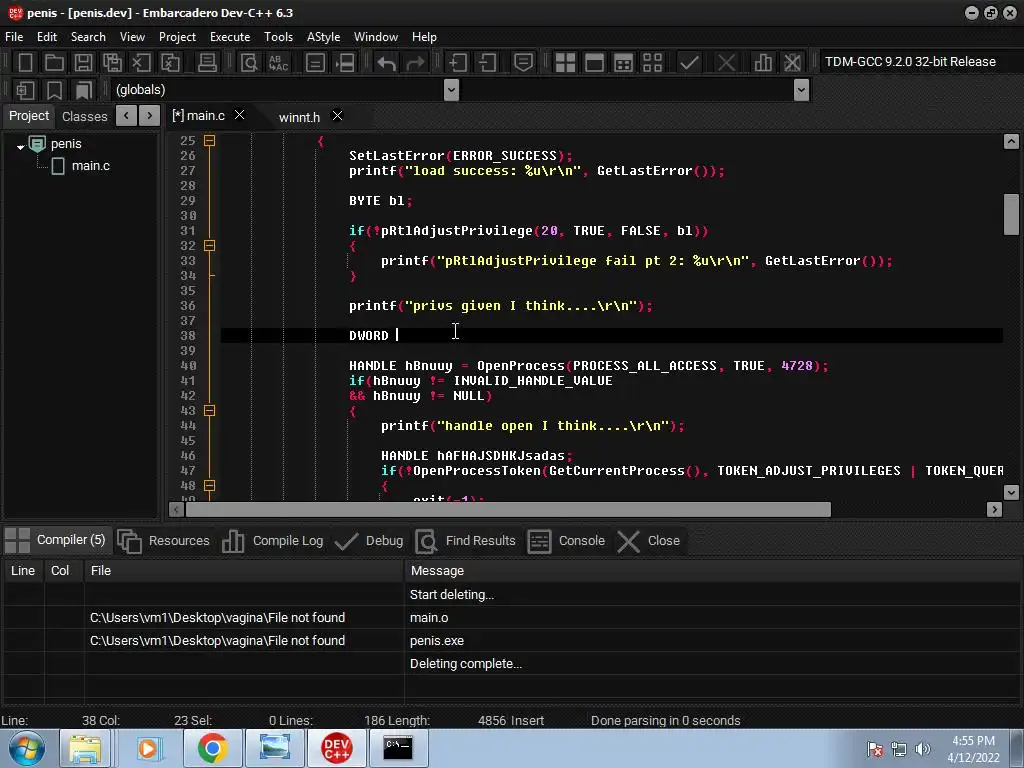Image resolution: width=1024 pixels, height=768 pixels.
Task: Click the Goto Bookmark icon
Action: click(84, 90)
